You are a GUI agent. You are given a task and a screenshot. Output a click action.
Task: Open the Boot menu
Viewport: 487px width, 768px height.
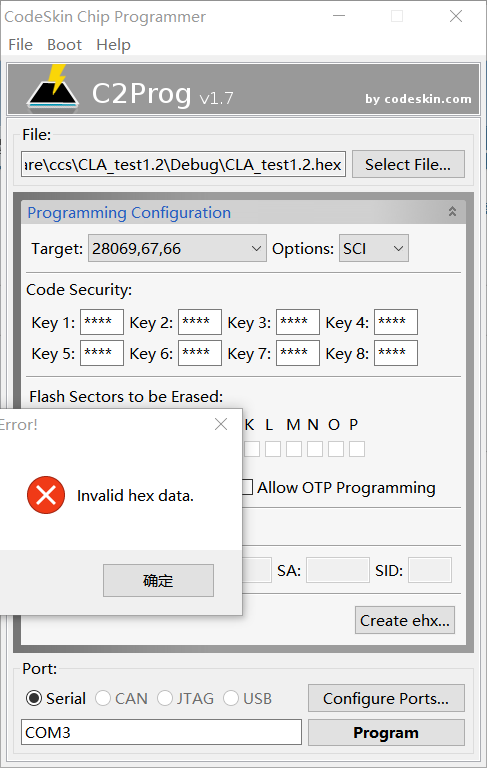(64, 45)
